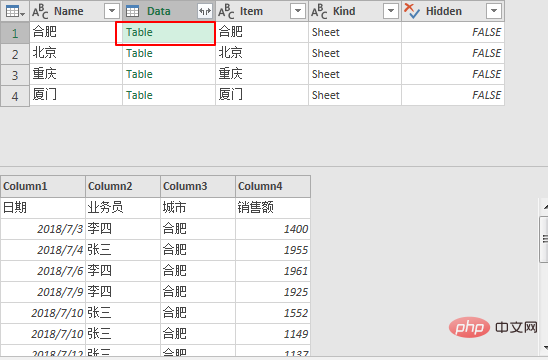Open the Kind column filter dropdown
Image resolution: width=548 pixels, height=360 pixels.
pyautogui.click(x=391, y=12)
